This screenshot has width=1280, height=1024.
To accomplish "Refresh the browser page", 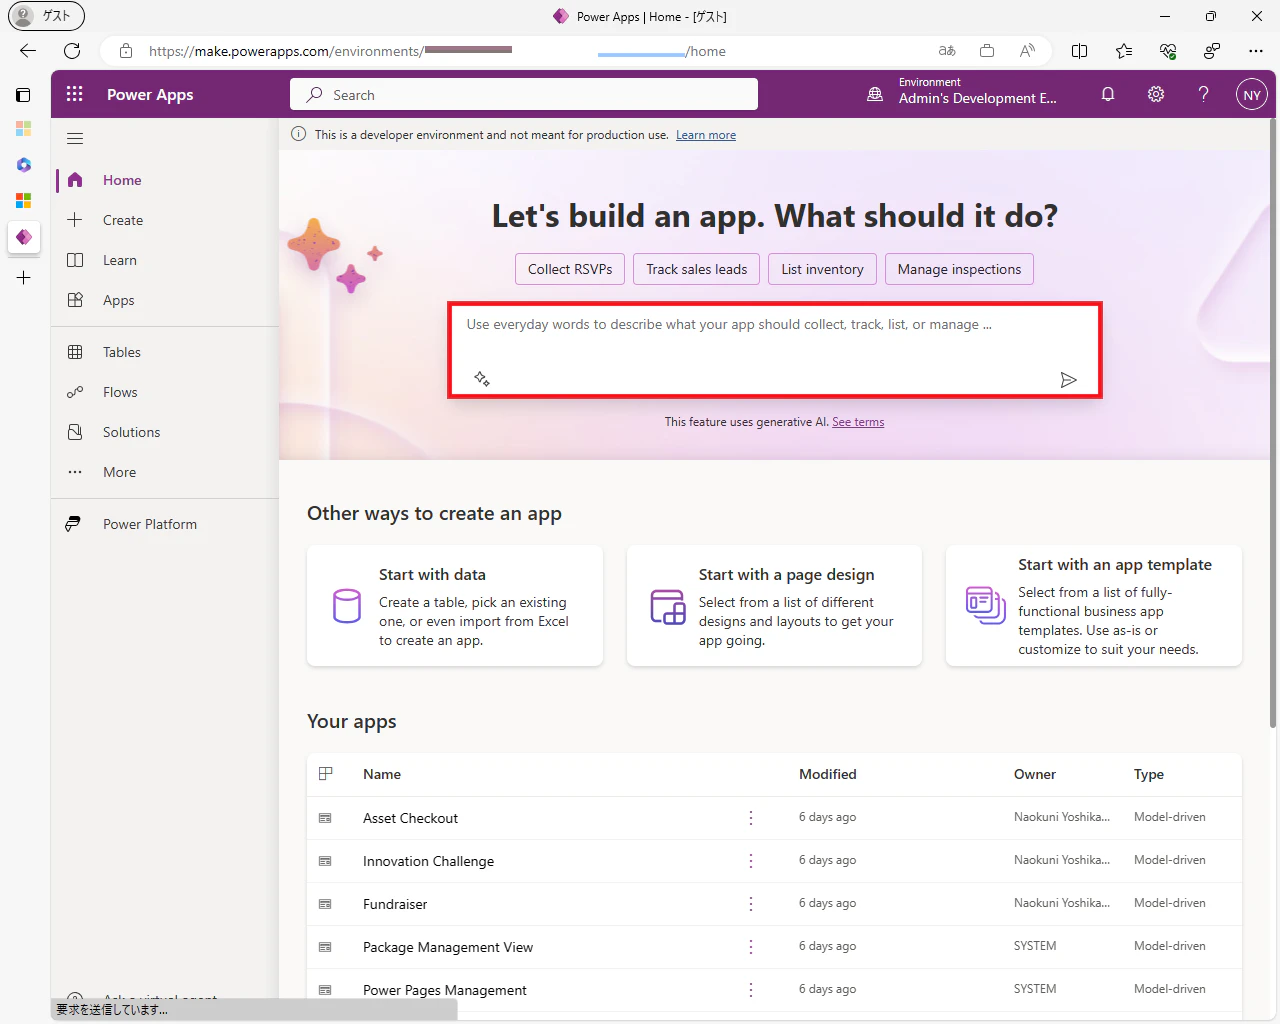I will coord(72,51).
